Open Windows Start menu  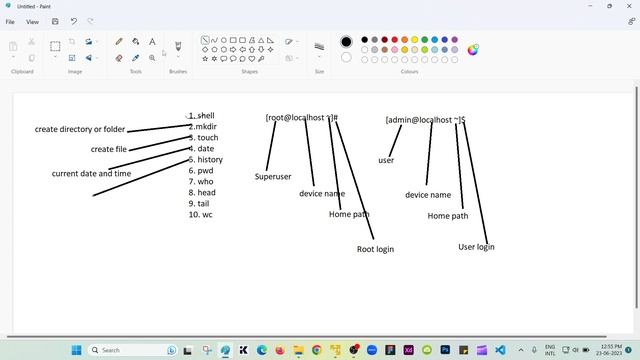pos(76,350)
